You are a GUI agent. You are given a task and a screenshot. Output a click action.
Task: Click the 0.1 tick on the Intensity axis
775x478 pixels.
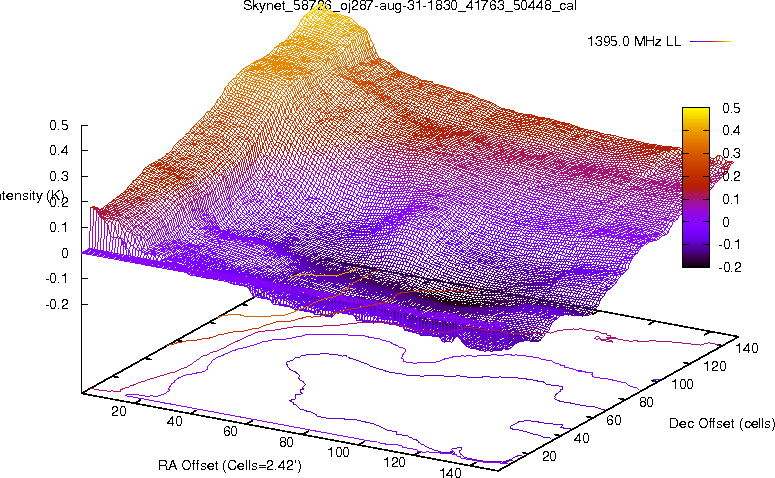[59, 227]
